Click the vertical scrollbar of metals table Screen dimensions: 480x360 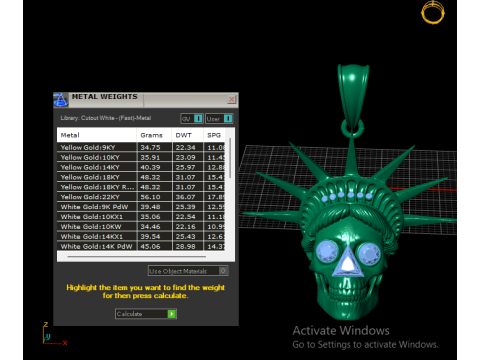(230, 158)
